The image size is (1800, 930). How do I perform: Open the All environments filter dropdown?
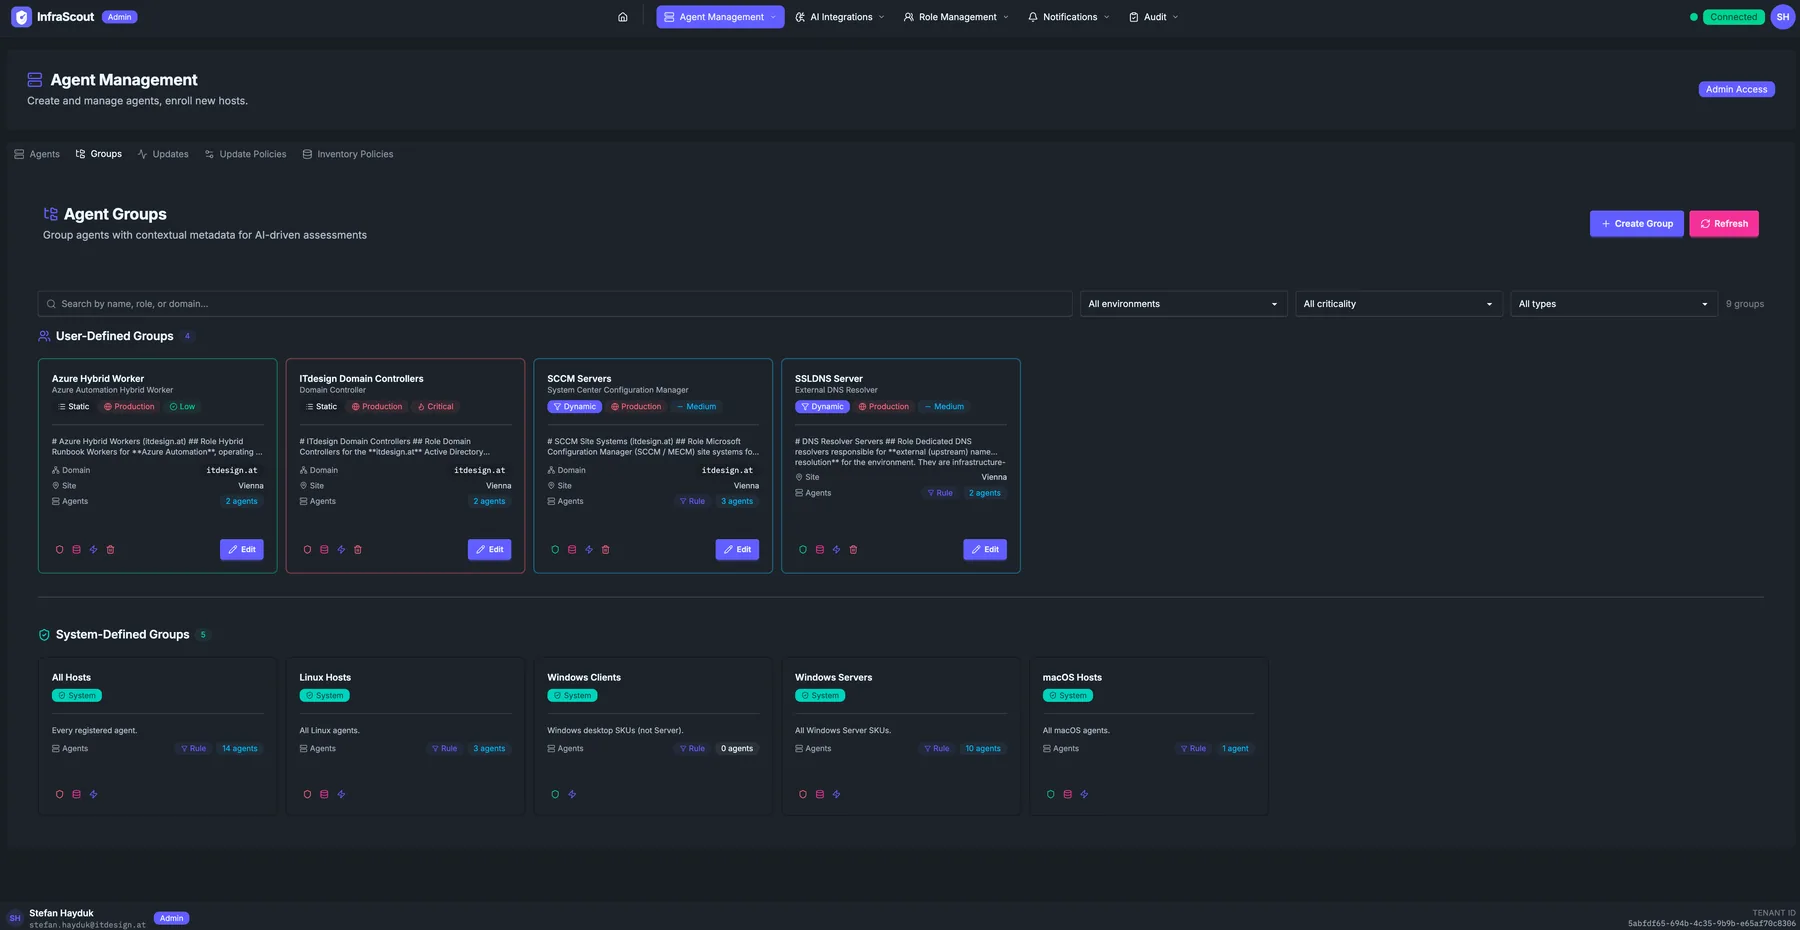click(1183, 304)
